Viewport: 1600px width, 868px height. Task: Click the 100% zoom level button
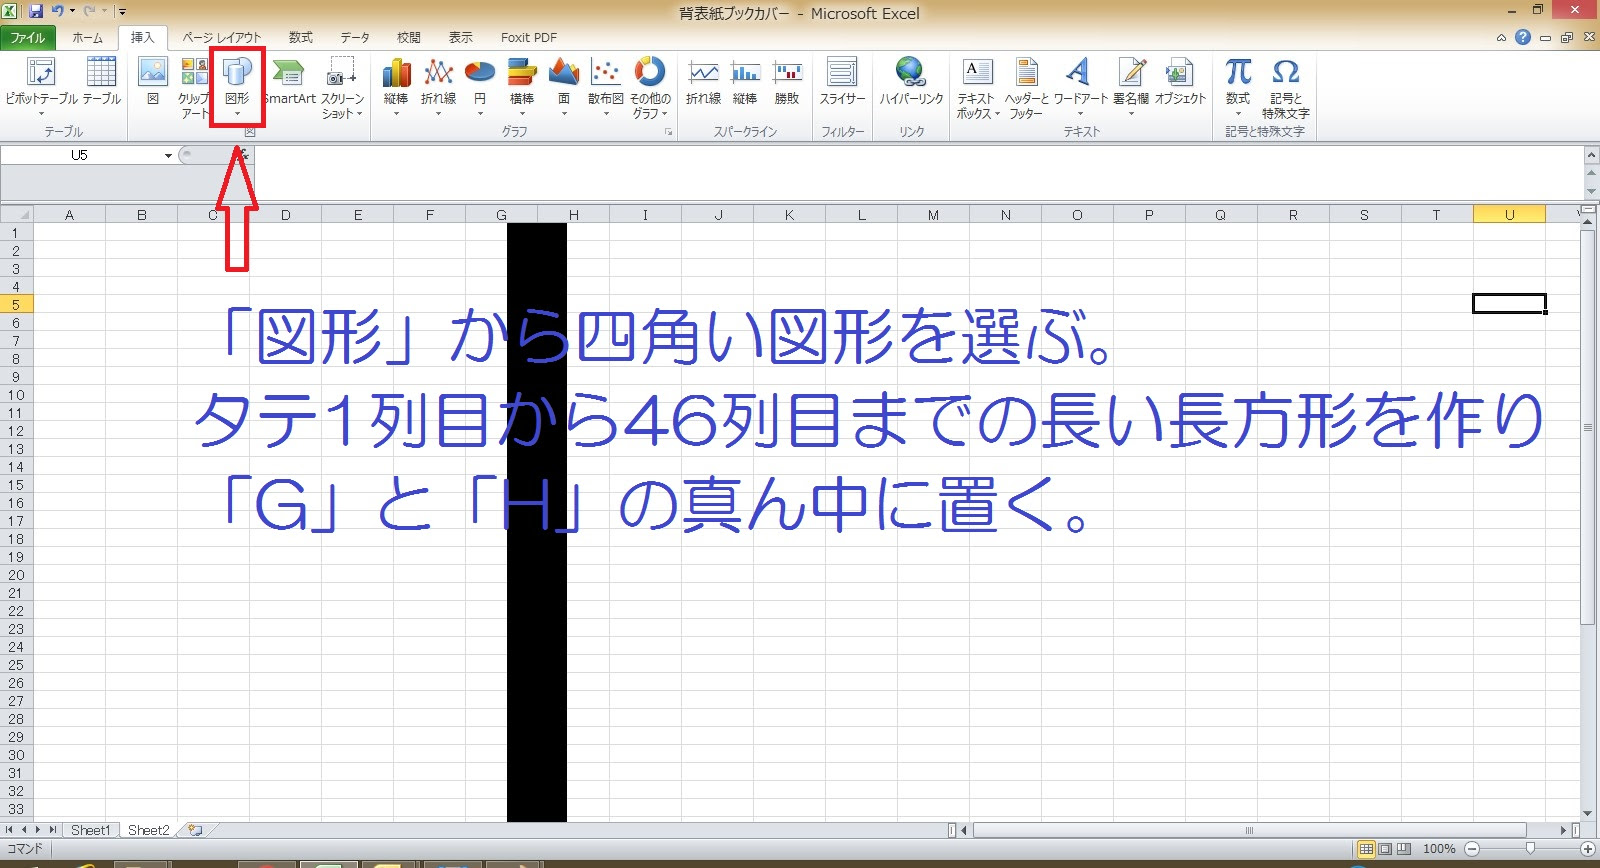1439,849
